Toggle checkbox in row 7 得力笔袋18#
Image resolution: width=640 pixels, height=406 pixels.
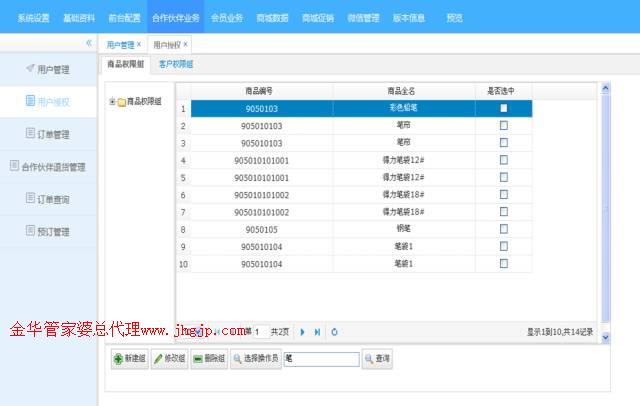pyautogui.click(x=504, y=211)
